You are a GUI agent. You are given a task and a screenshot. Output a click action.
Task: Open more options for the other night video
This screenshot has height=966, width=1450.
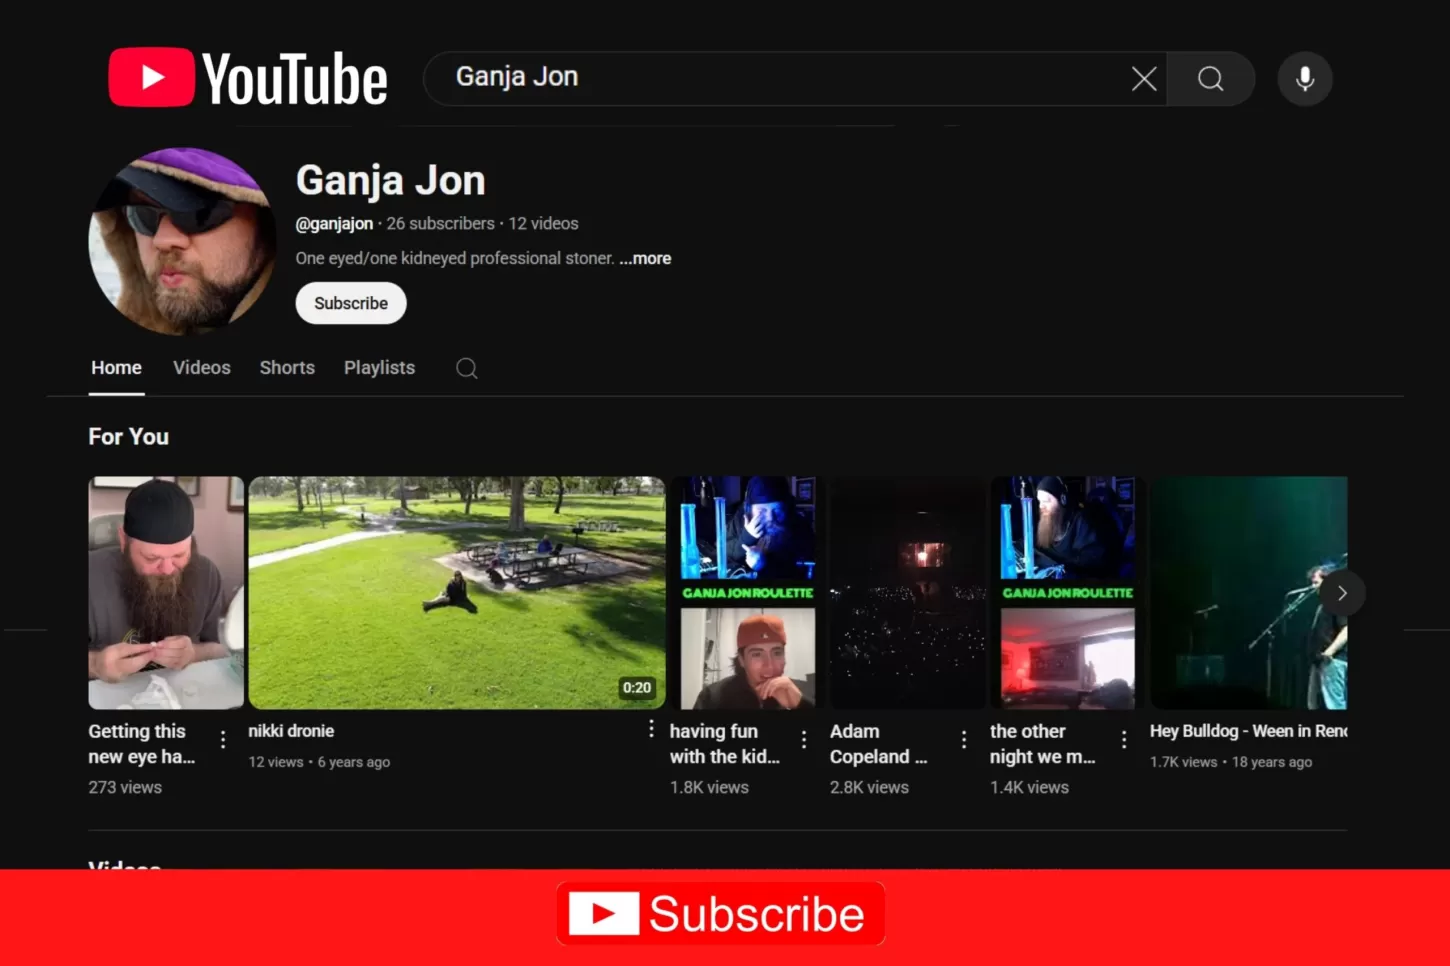pos(1124,739)
